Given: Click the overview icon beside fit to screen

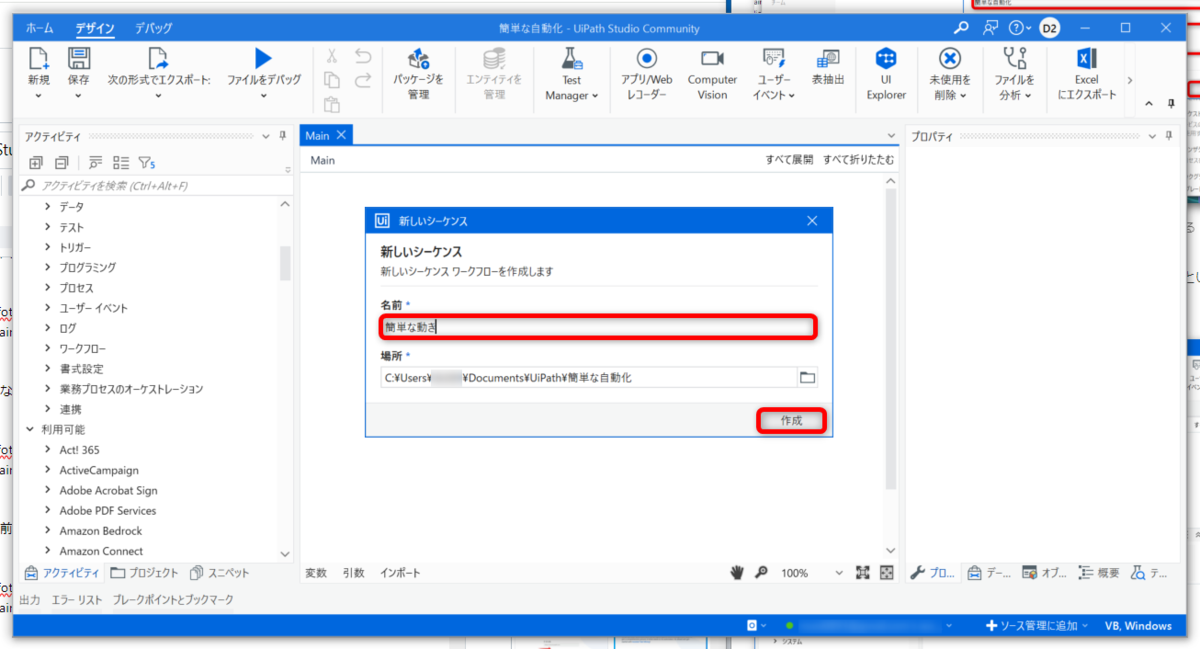Looking at the screenshot, I should (886, 573).
